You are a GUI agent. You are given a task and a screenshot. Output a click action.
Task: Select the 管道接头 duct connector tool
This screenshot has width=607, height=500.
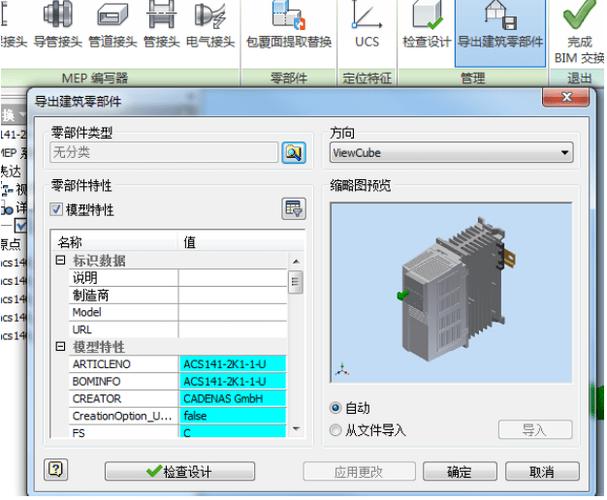point(113,24)
